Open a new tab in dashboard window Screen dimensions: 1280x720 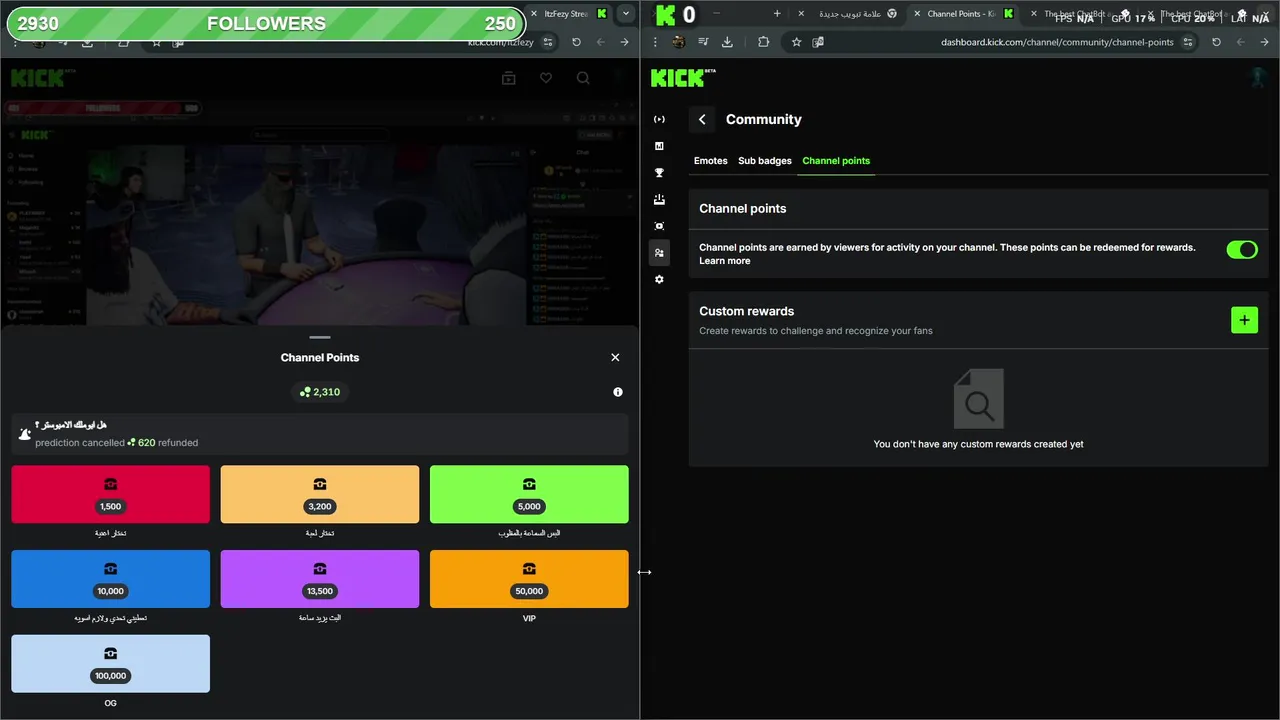777,14
